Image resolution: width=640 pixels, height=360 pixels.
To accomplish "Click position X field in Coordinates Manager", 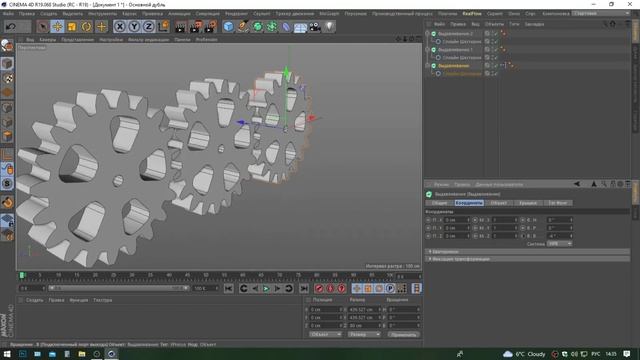I will click(326, 309).
